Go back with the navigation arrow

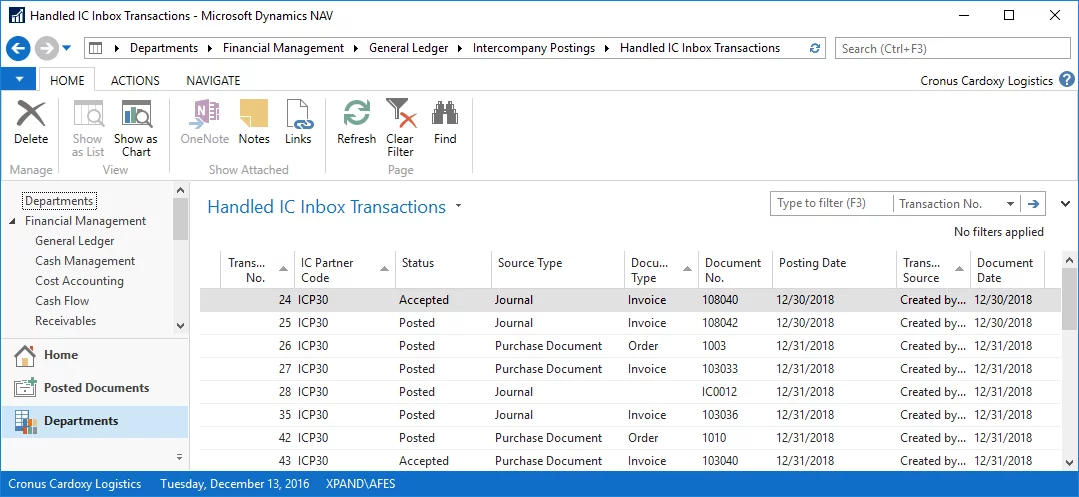tap(18, 48)
